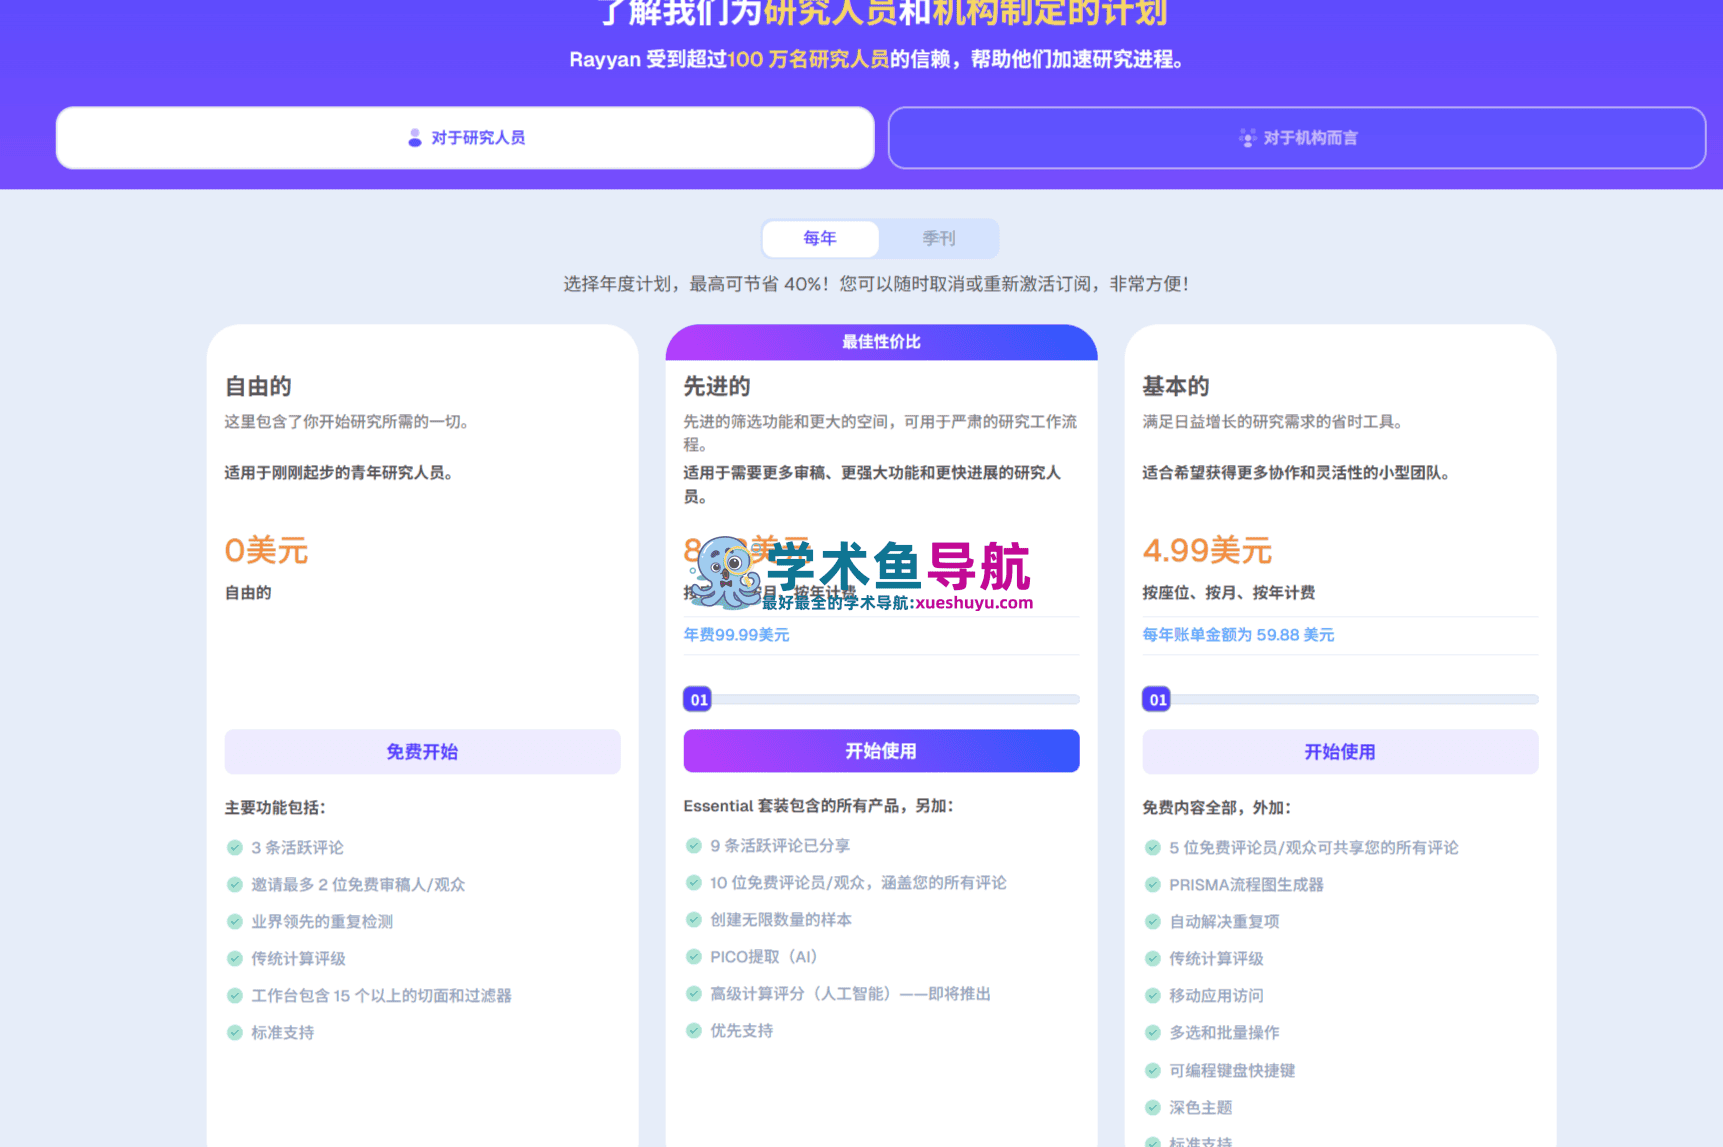Click the check icon next to 3 条活跃评论
1723x1147 pixels.
(235, 848)
